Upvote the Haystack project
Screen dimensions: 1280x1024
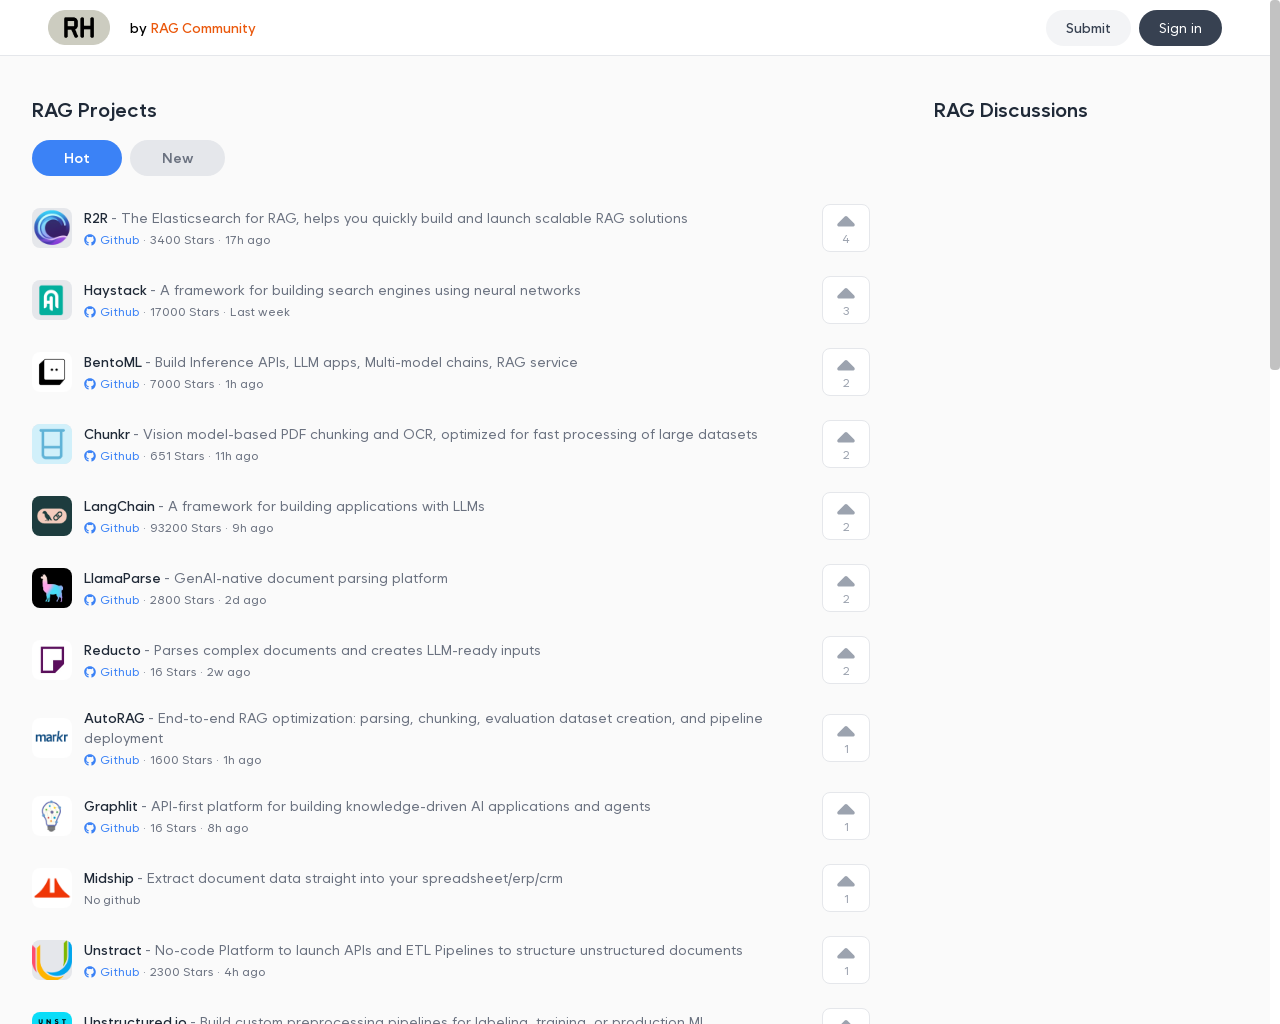tap(846, 300)
